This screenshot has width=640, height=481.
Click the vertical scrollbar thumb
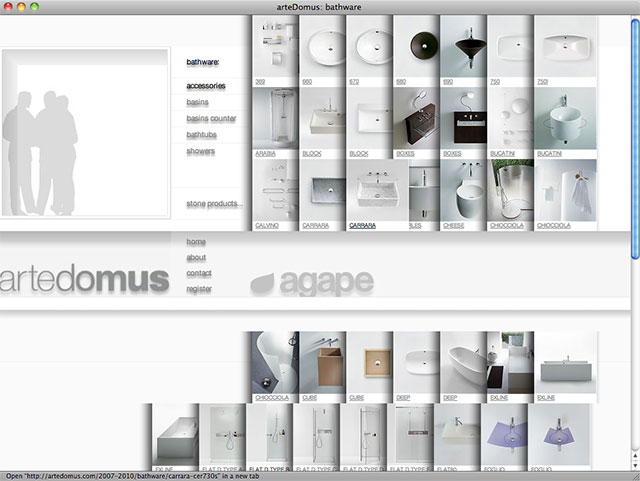635,138
